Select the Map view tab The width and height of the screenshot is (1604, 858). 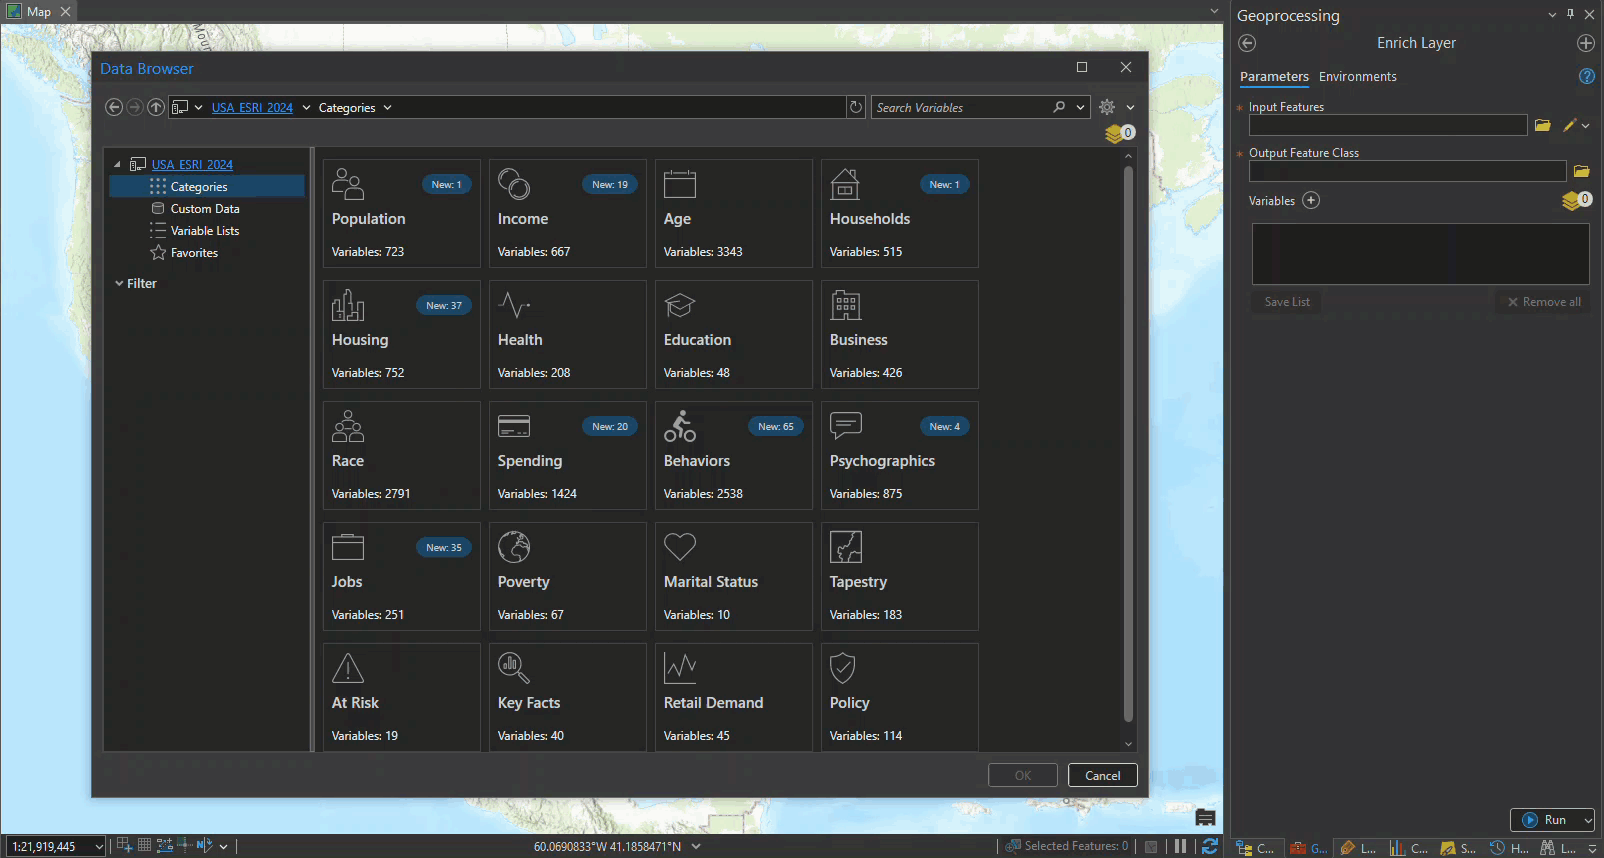point(38,11)
